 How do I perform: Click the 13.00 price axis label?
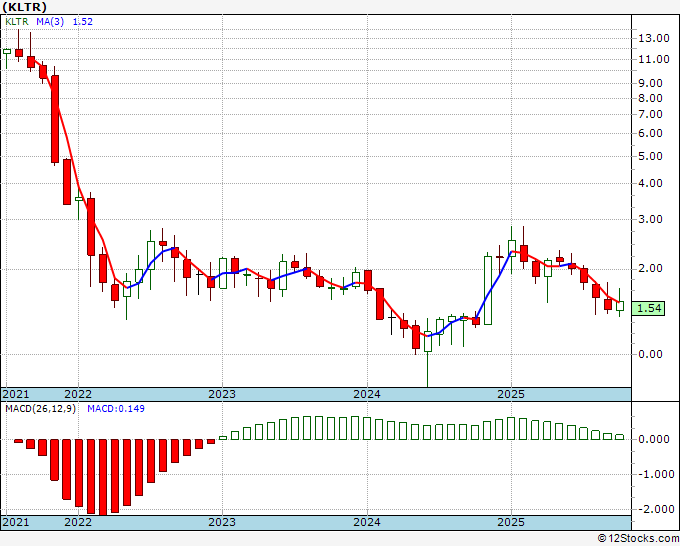pyautogui.click(x=654, y=38)
